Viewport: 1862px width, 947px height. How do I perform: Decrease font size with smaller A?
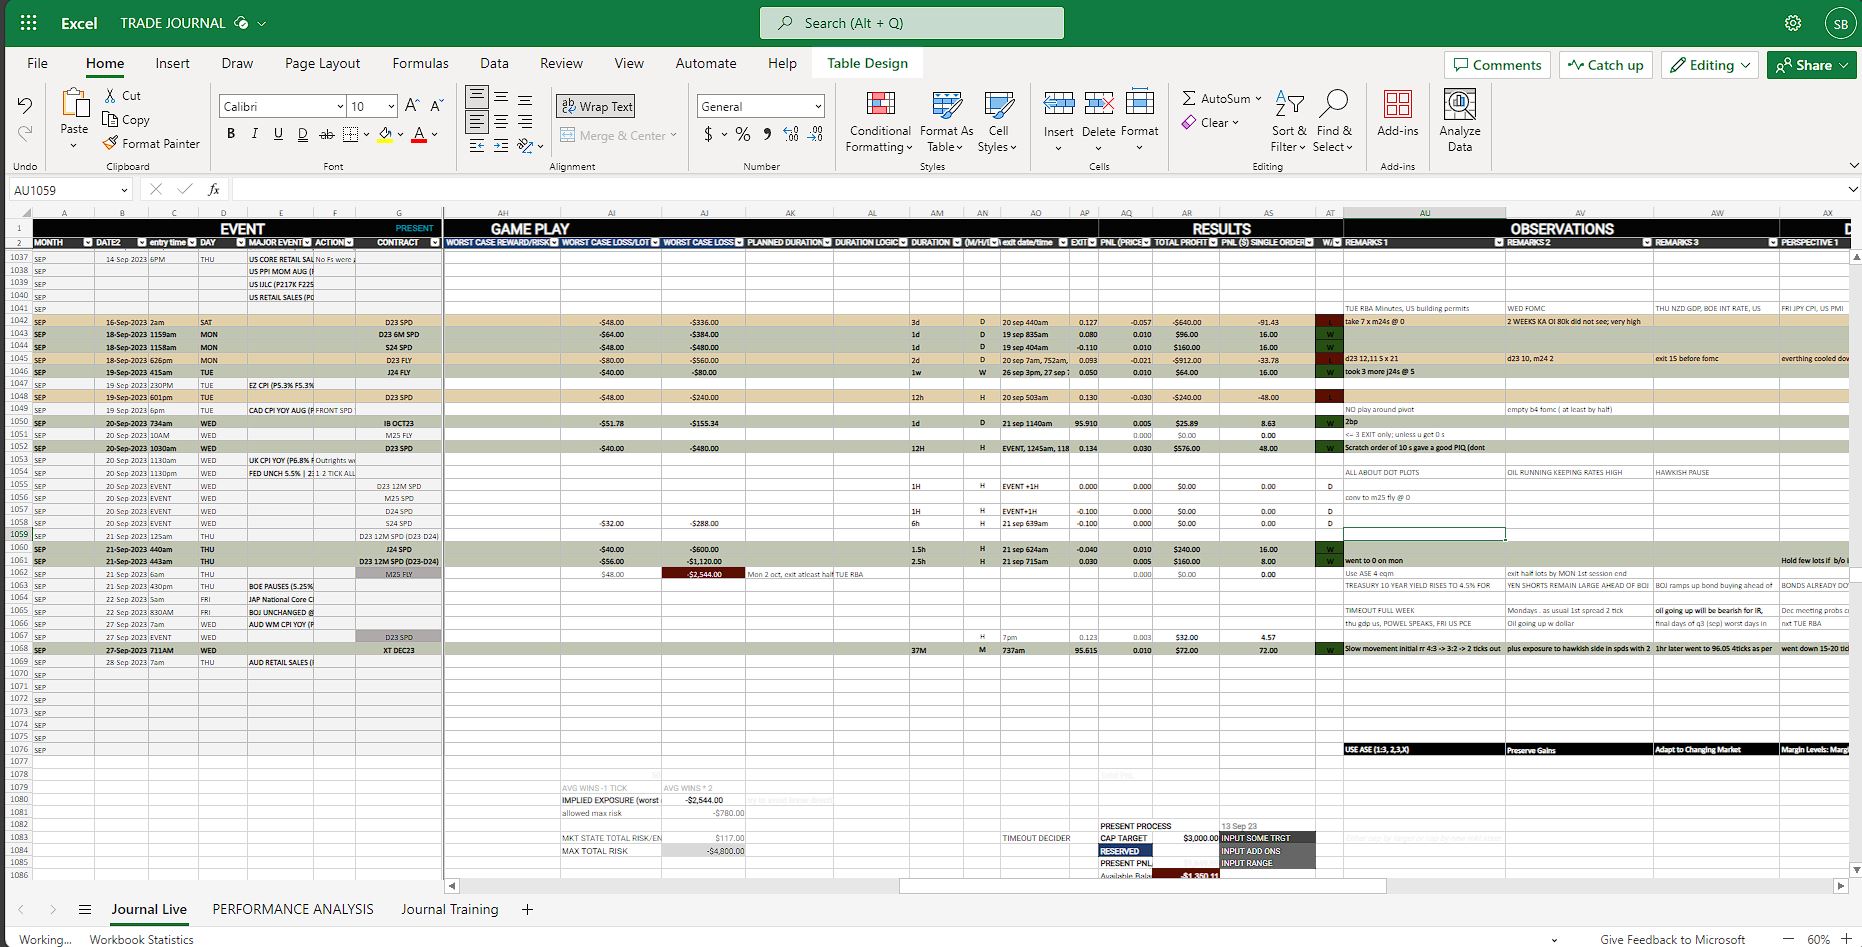click(x=437, y=106)
